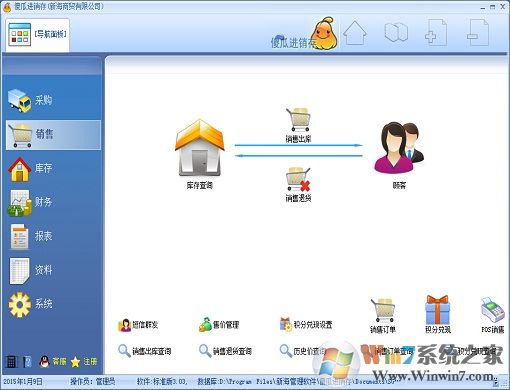Image resolution: width=510 pixels, height=390 pixels.
Task: Open 销售退货查询 search link
Action: pos(225,351)
